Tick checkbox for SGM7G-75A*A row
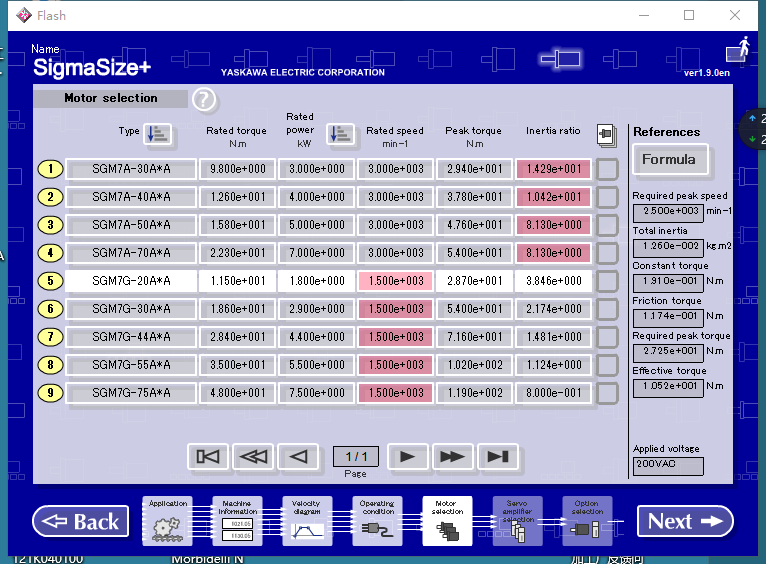 click(607, 393)
